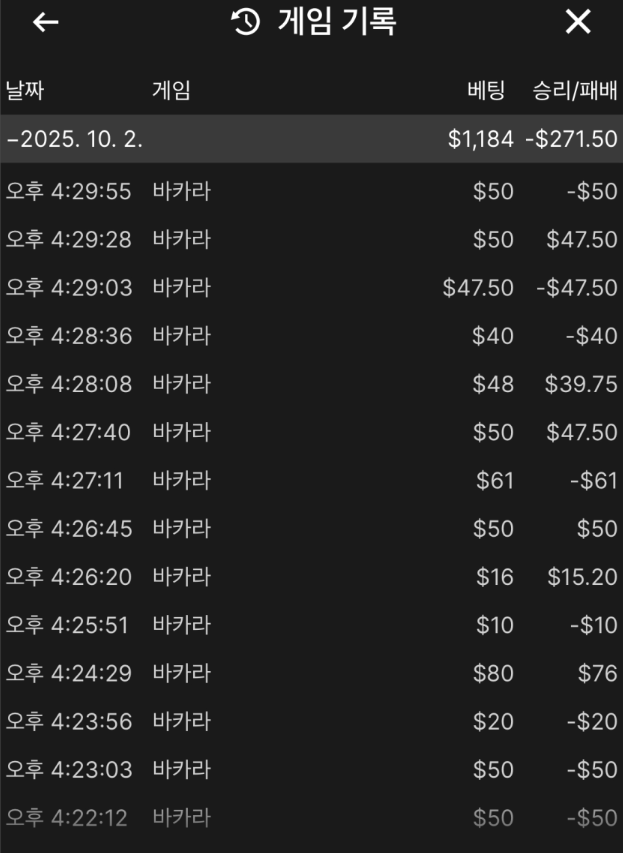Image resolution: width=623 pixels, height=853 pixels.
Task: Open the 오후 4:25:51 baccarat entry
Action: 311,625
